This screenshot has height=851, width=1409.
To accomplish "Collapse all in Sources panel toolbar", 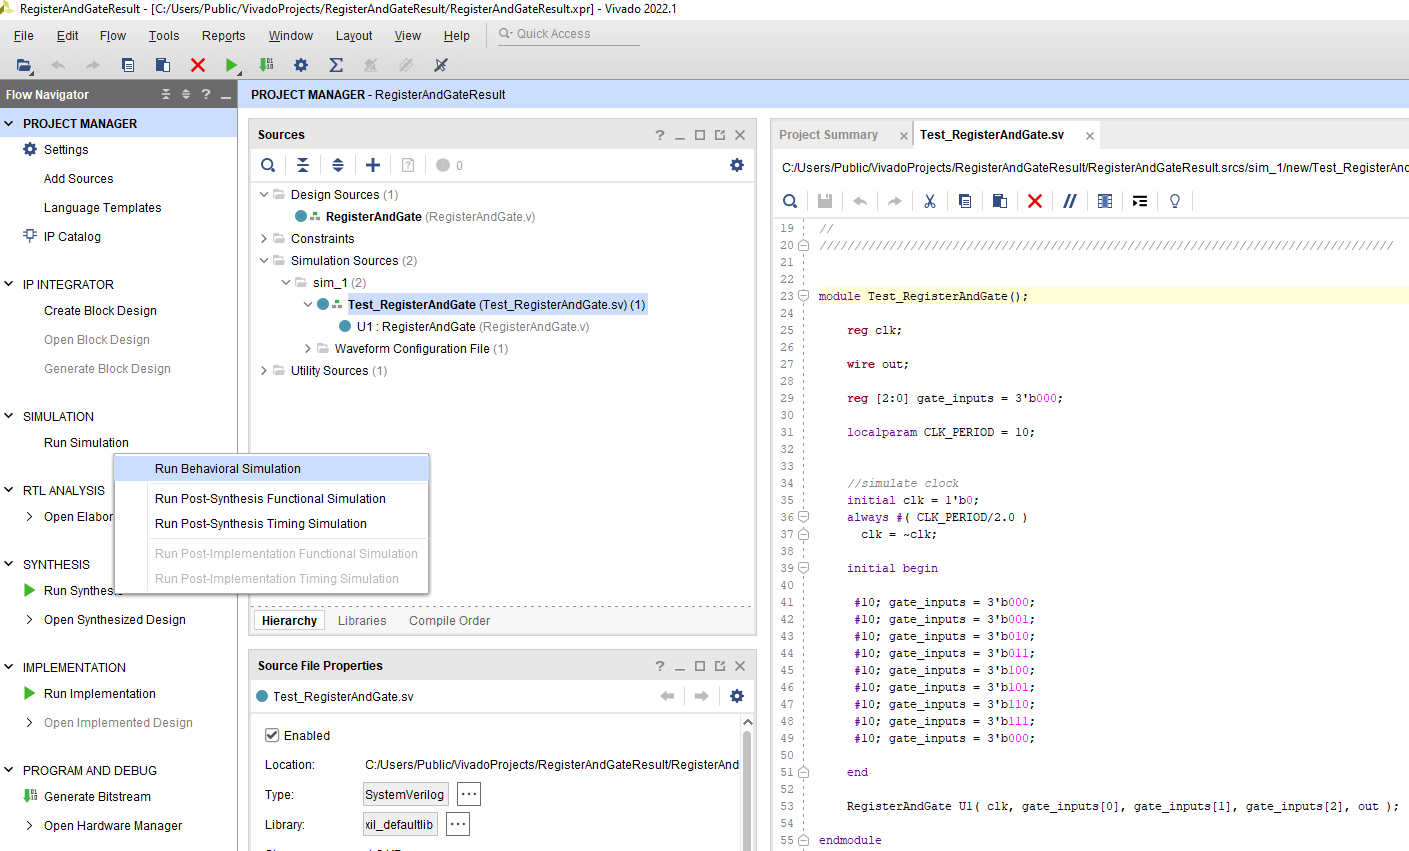I will 303,165.
